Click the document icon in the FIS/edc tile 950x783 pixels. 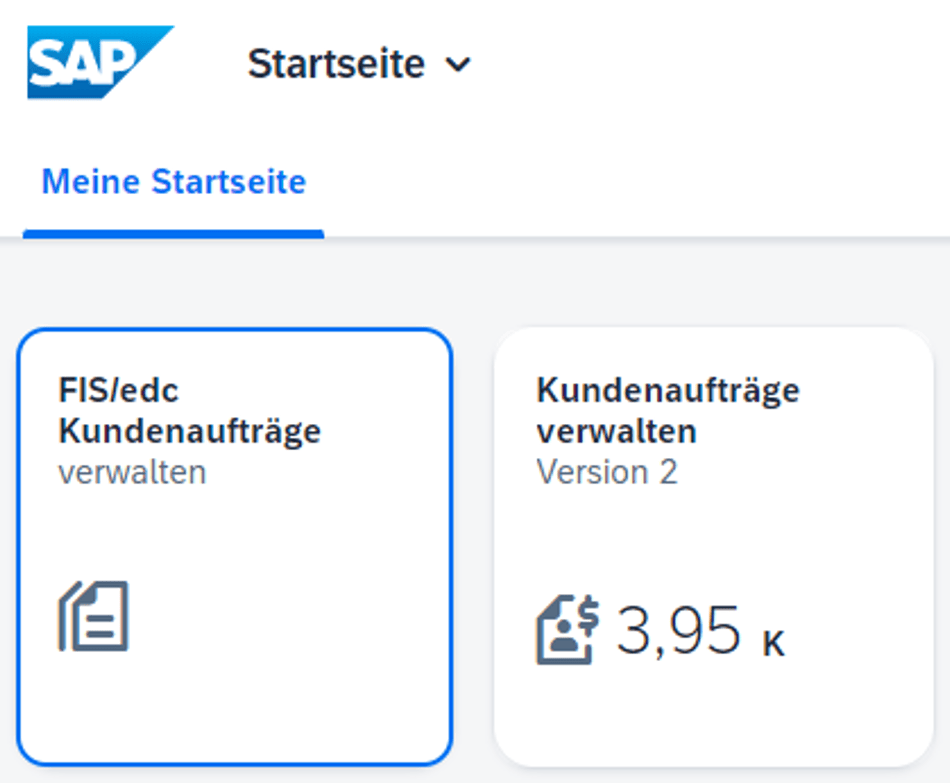(94, 616)
